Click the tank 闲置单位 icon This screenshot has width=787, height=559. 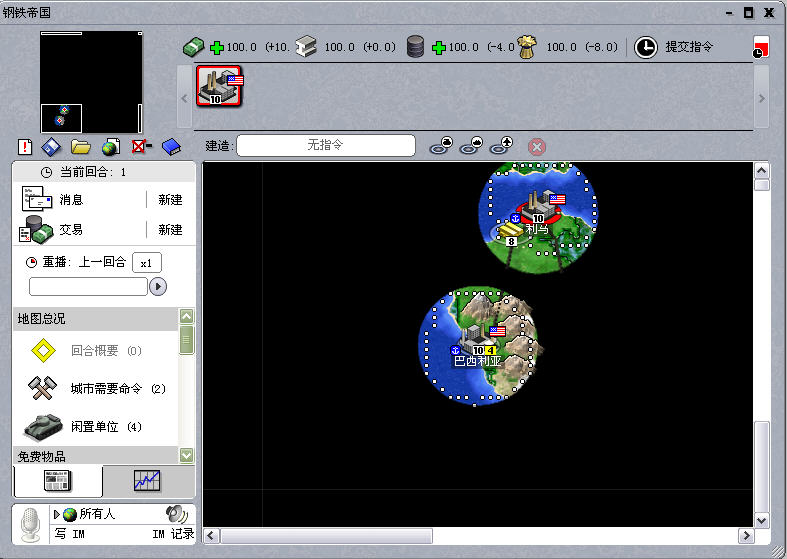[44, 427]
